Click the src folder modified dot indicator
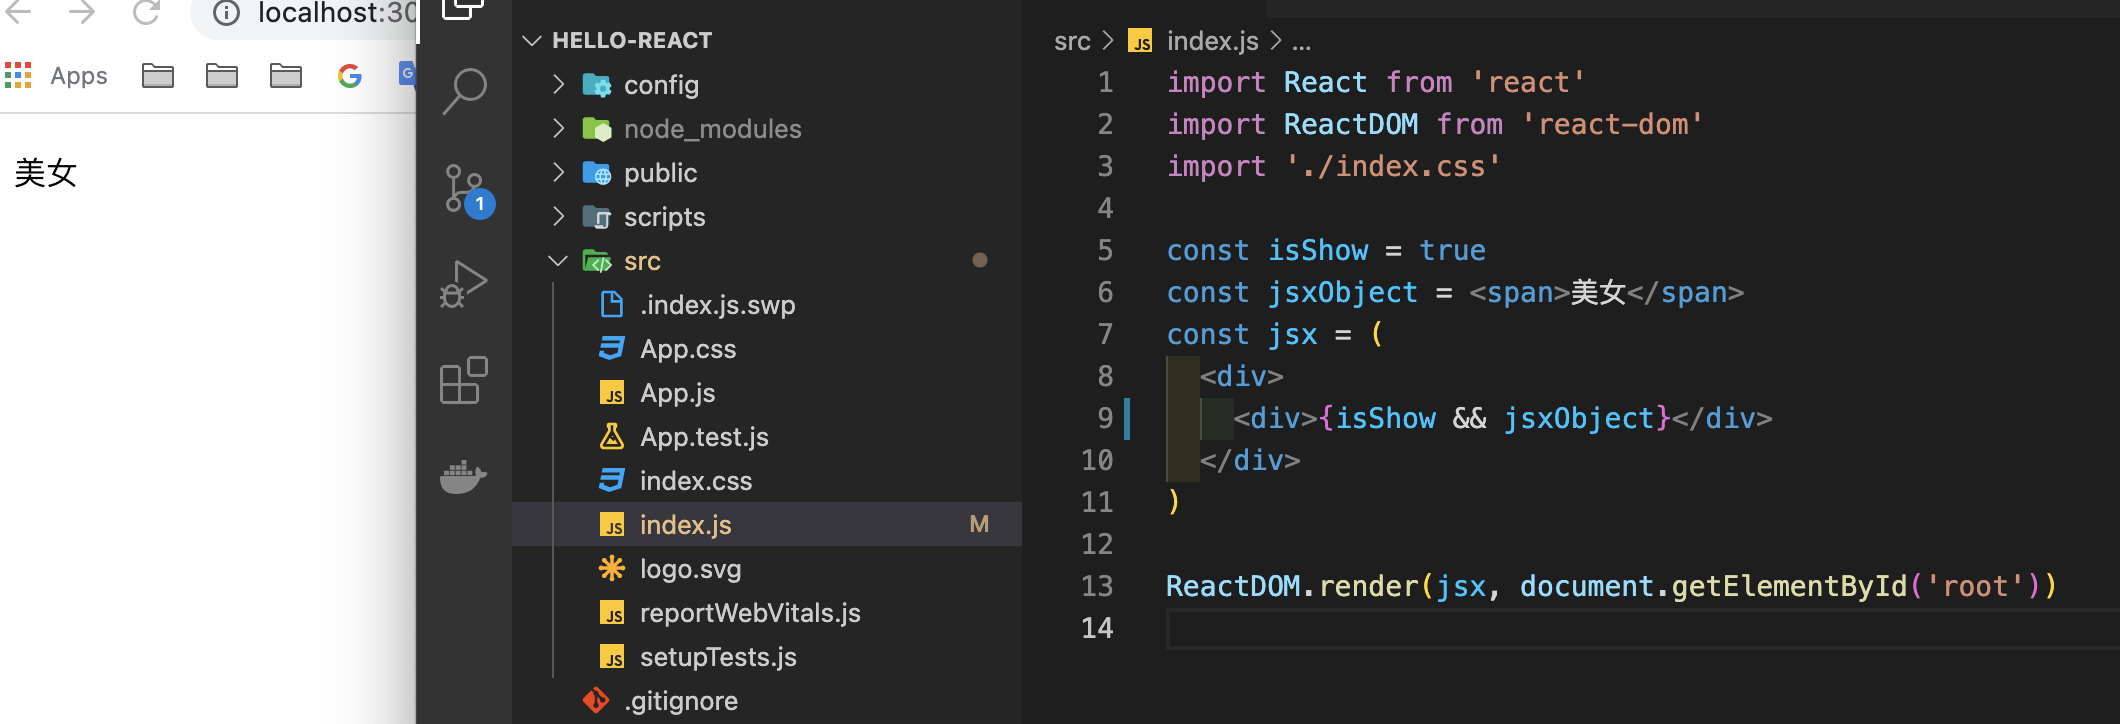This screenshot has height=724, width=2120. [980, 260]
